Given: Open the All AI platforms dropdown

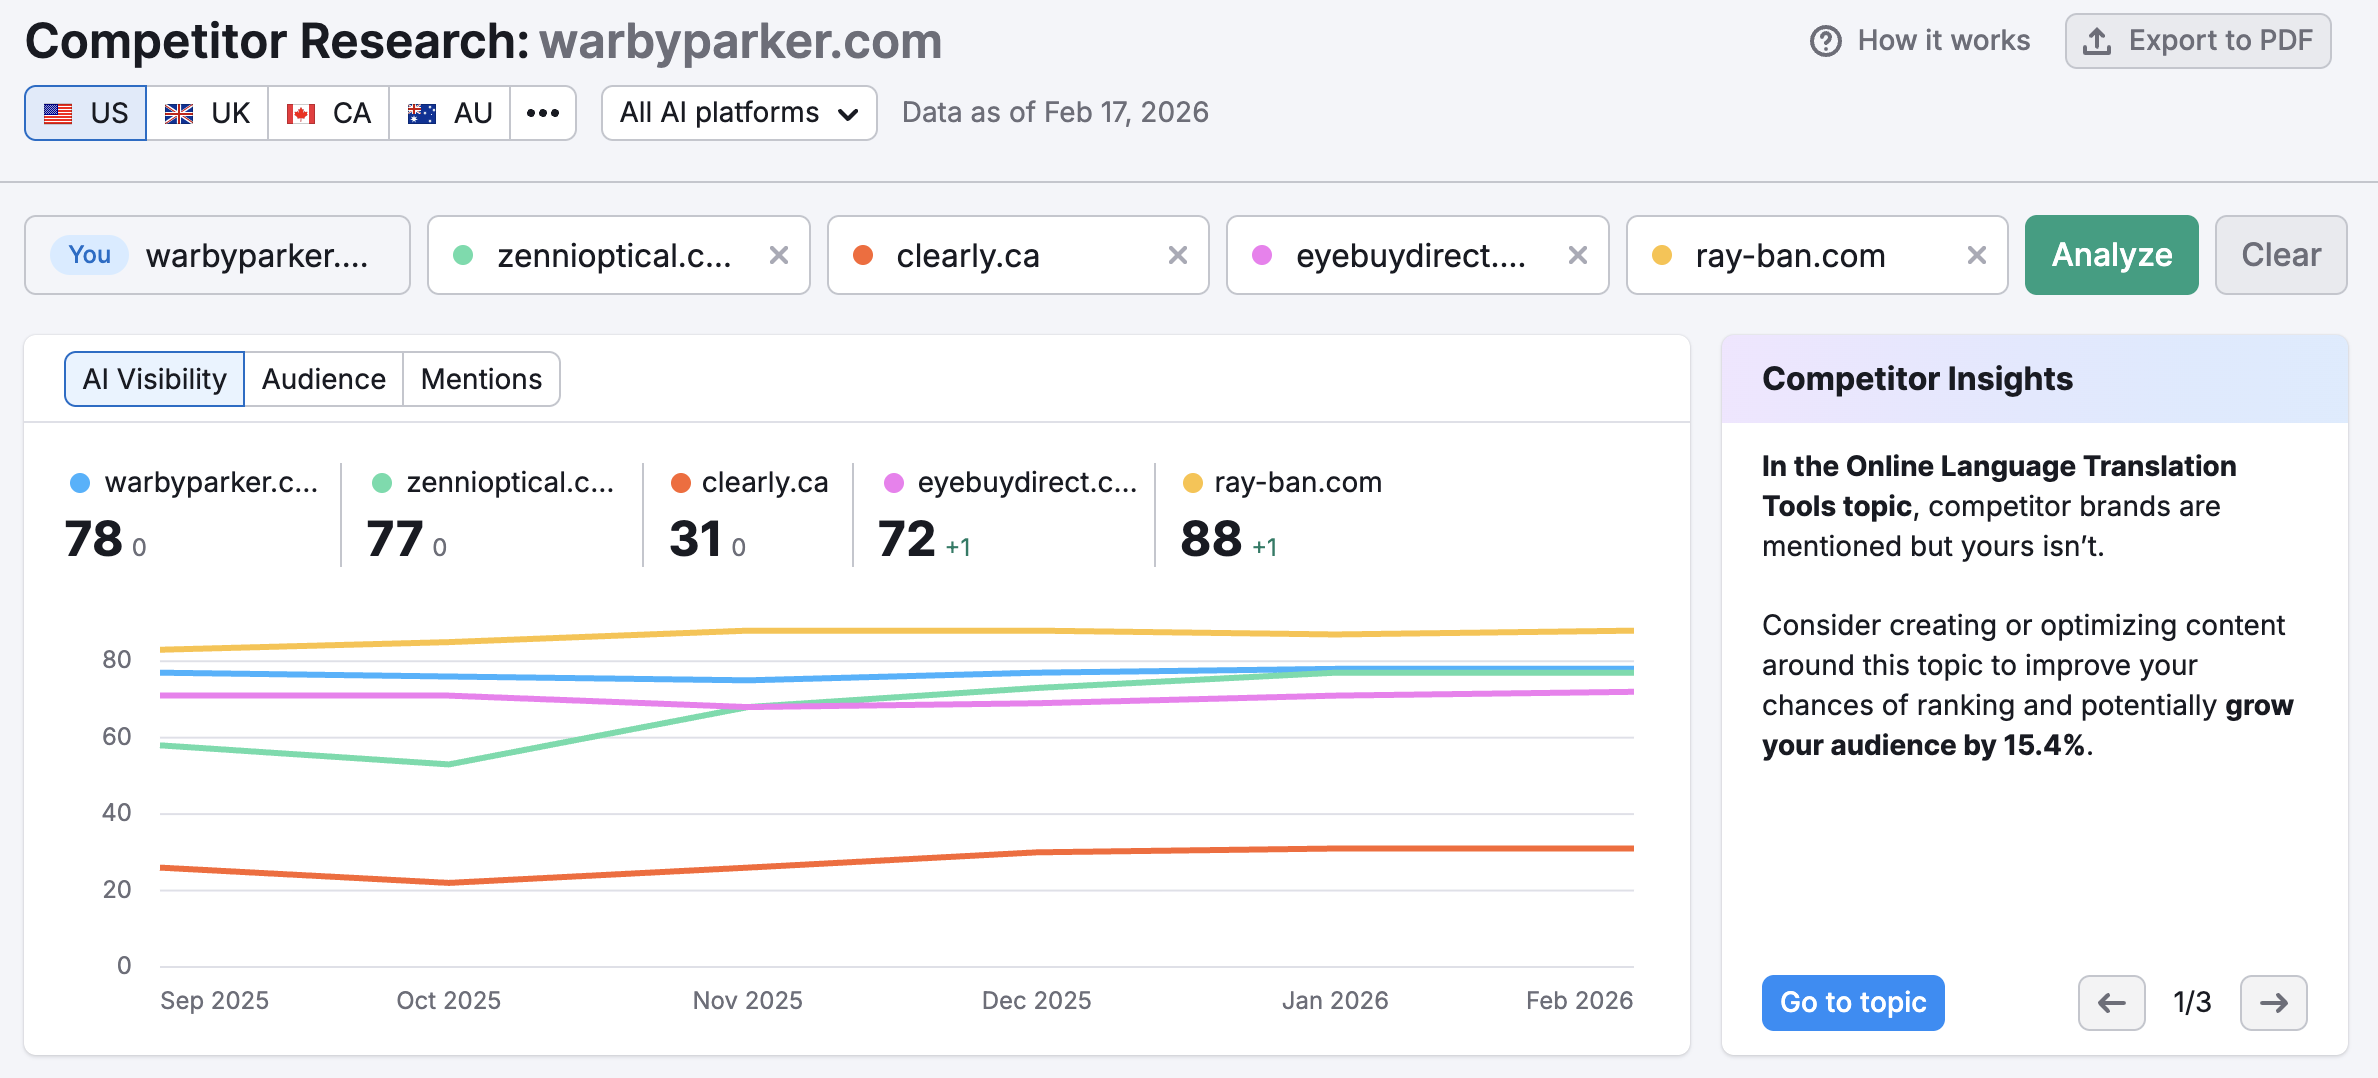Looking at the screenshot, I should point(738,113).
